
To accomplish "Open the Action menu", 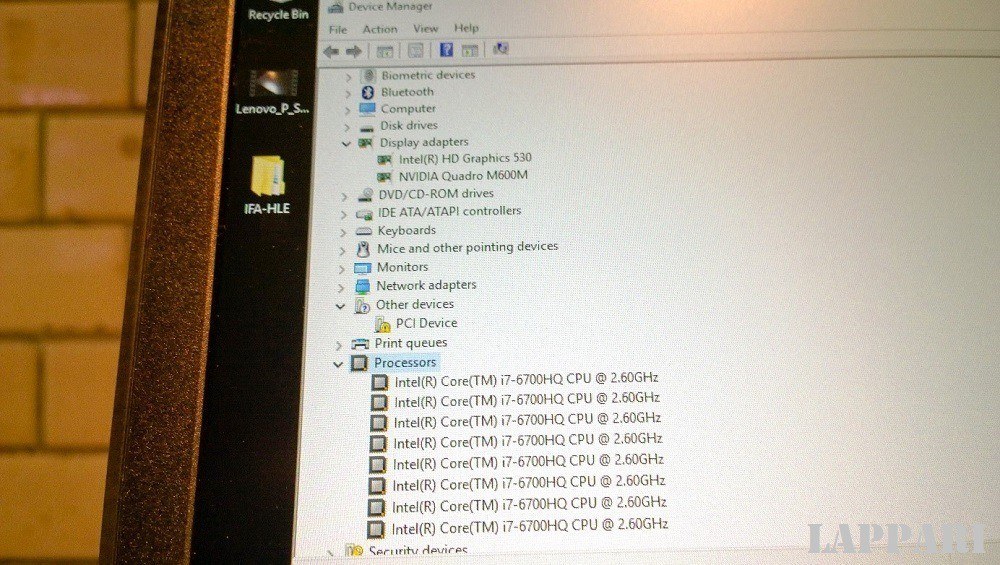I will (380, 29).
